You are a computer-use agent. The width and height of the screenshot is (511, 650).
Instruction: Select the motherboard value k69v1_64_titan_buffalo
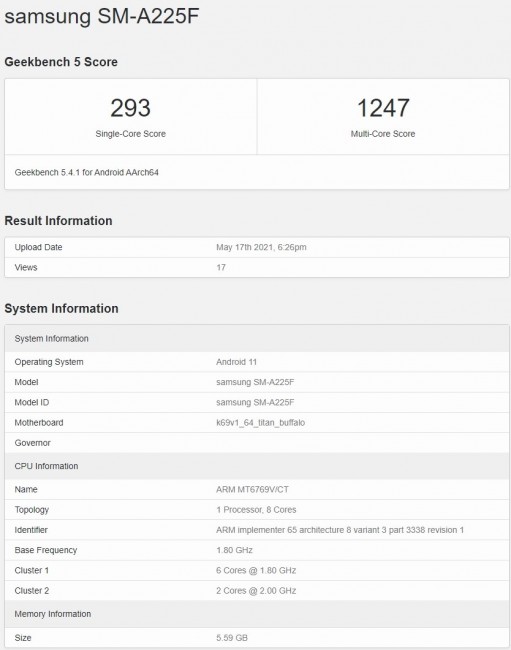click(x=260, y=423)
